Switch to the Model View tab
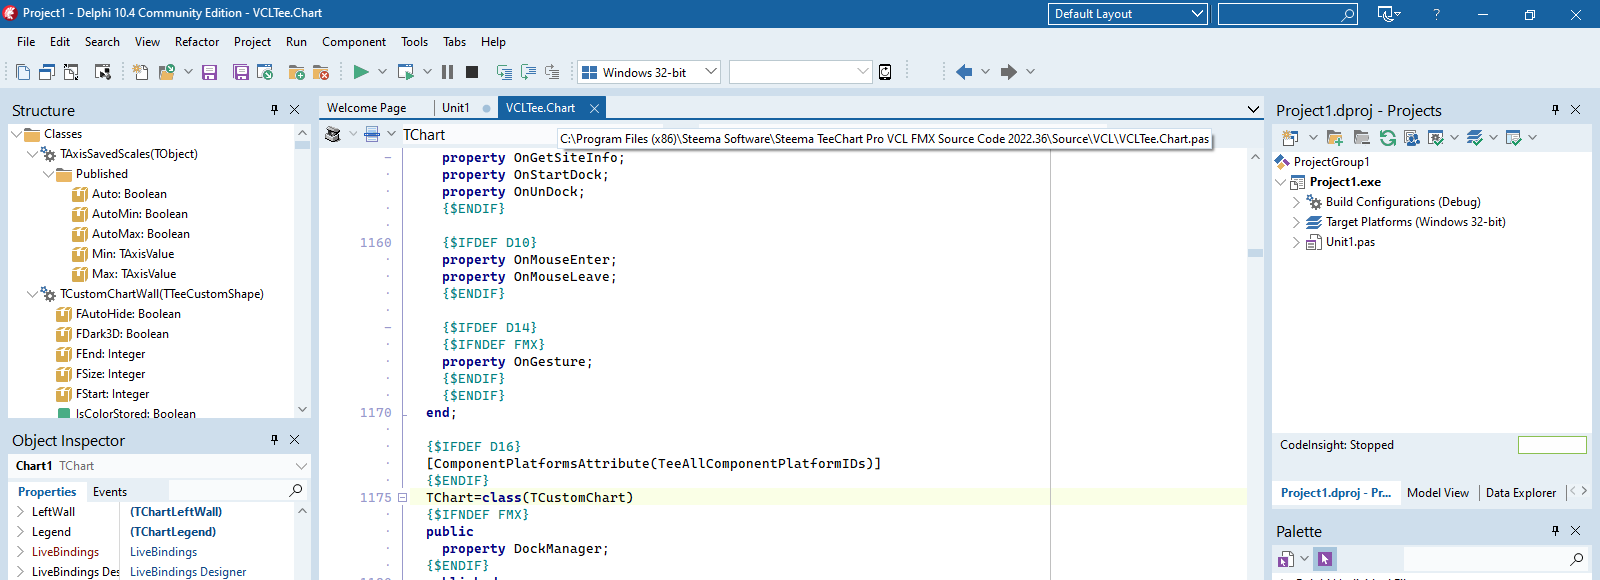This screenshot has height=580, width=1600. pyautogui.click(x=1438, y=493)
